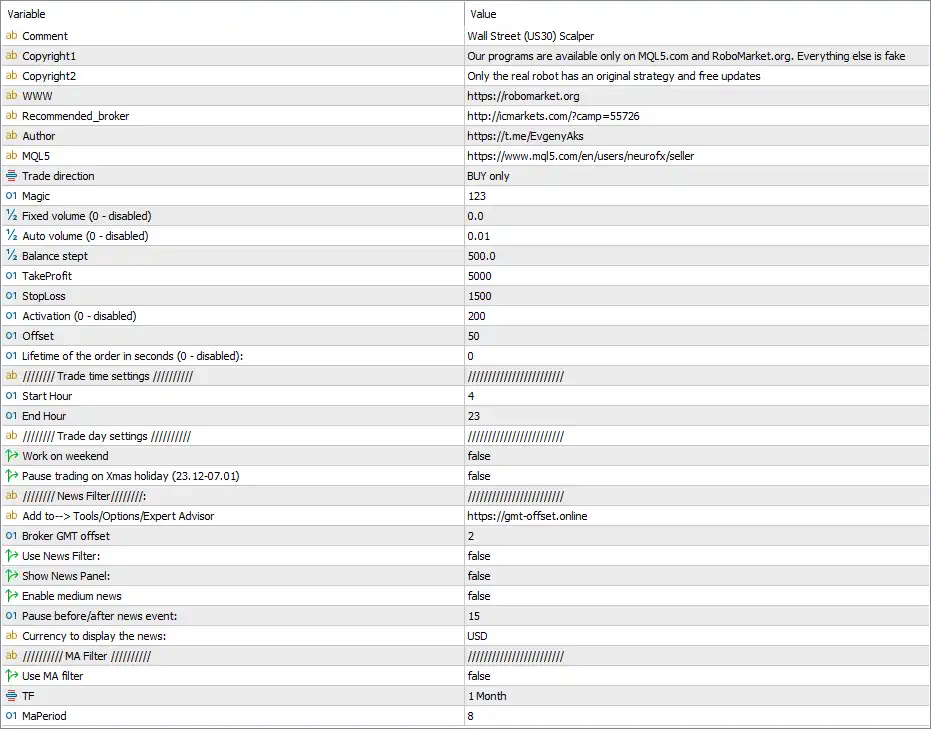931x729 pixels.
Task: Click the enum icon beside Trade direction
Action: [x=11, y=176]
